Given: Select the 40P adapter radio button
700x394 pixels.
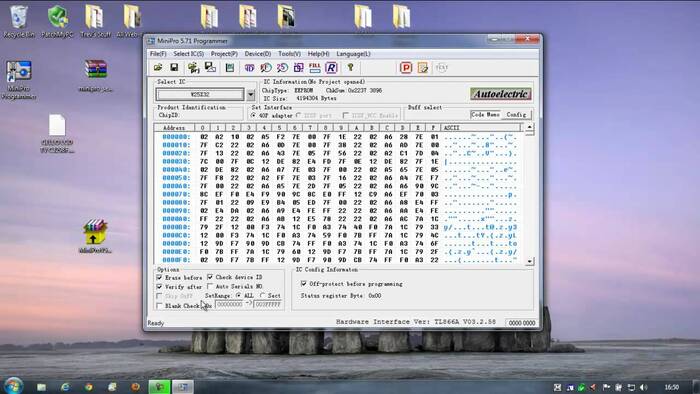Looking at the screenshot, I should pos(253,116).
